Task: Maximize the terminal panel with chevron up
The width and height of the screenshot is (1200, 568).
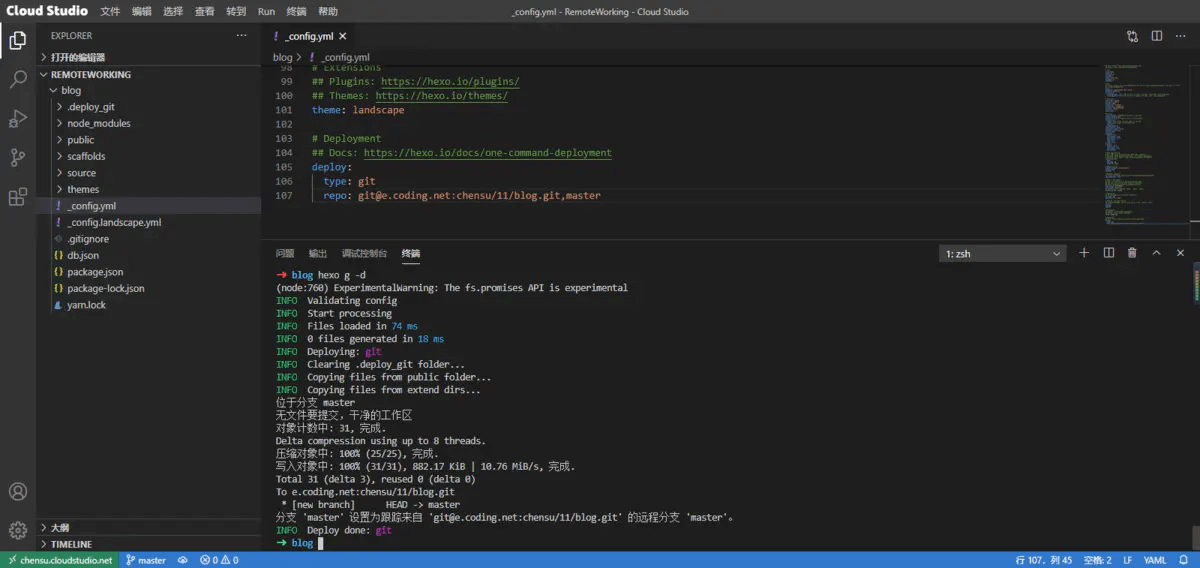Action: [x=1157, y=253]
